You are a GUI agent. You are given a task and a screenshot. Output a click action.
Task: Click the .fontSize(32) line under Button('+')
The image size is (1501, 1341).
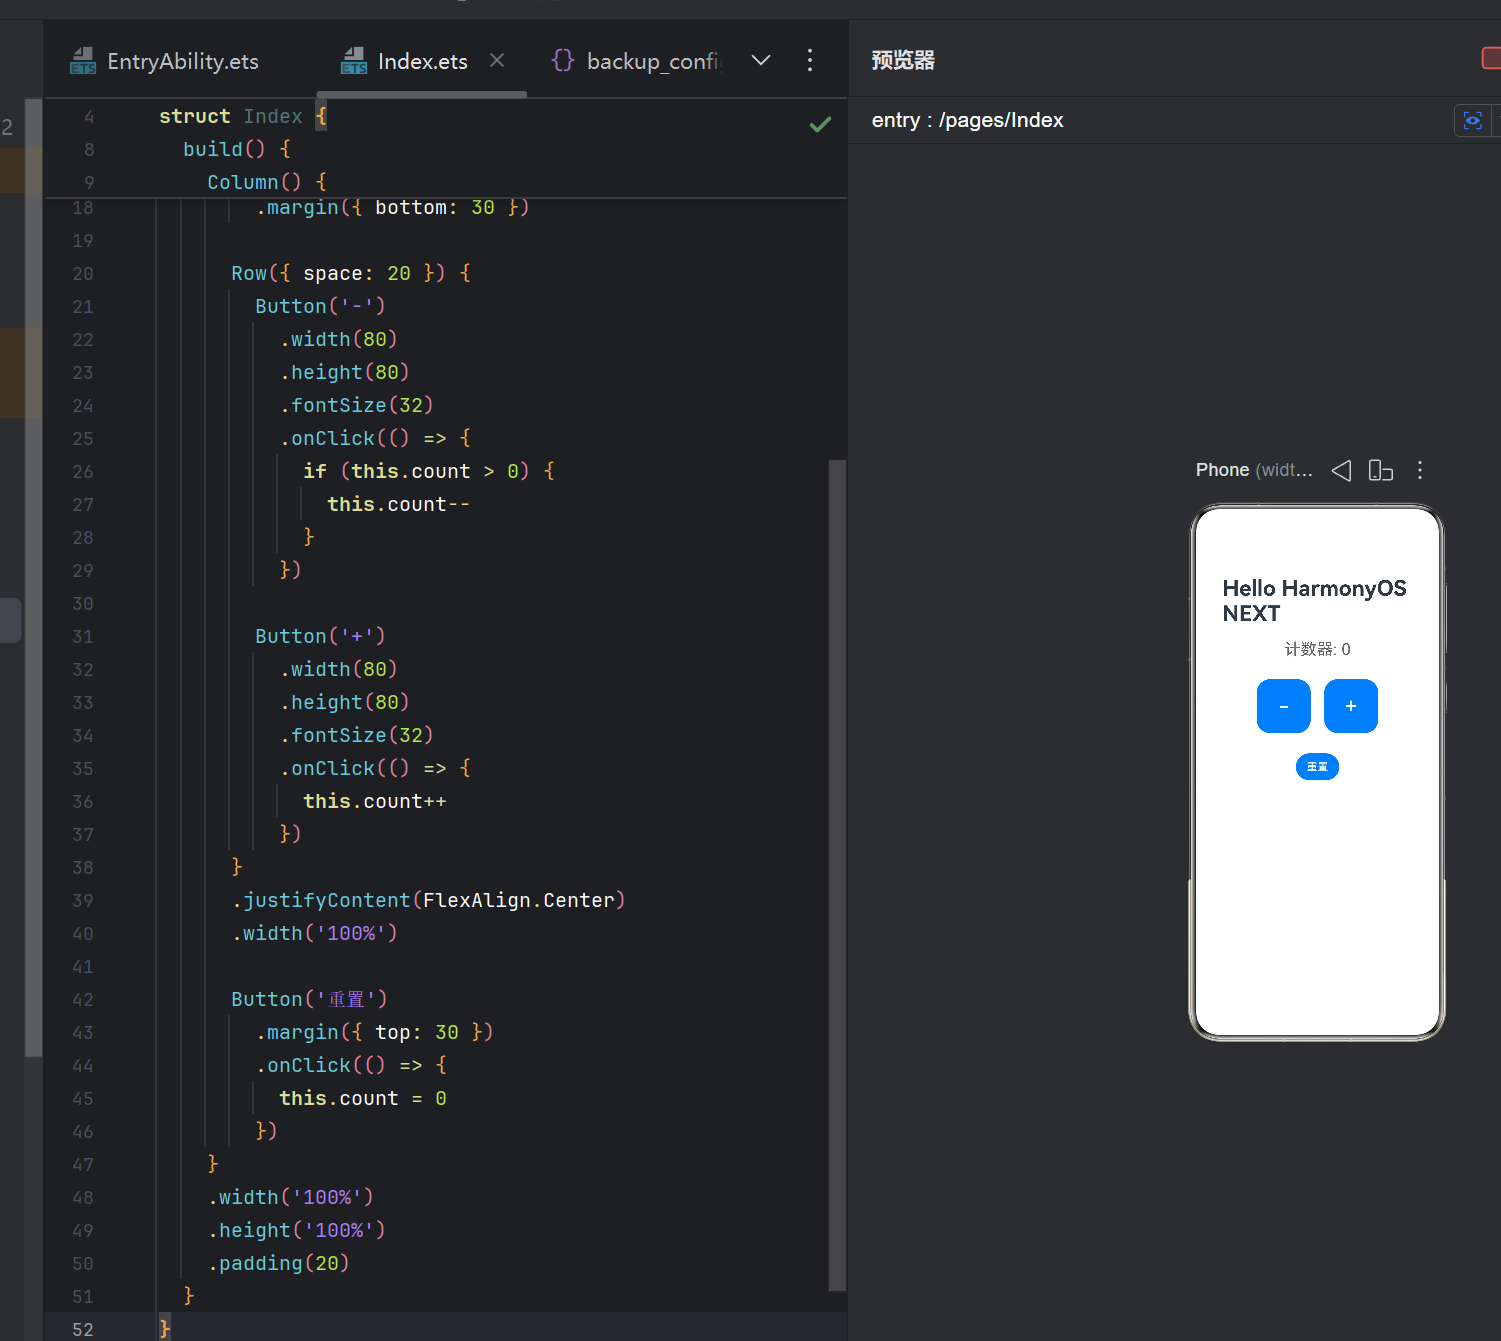[x=357, y=735]
